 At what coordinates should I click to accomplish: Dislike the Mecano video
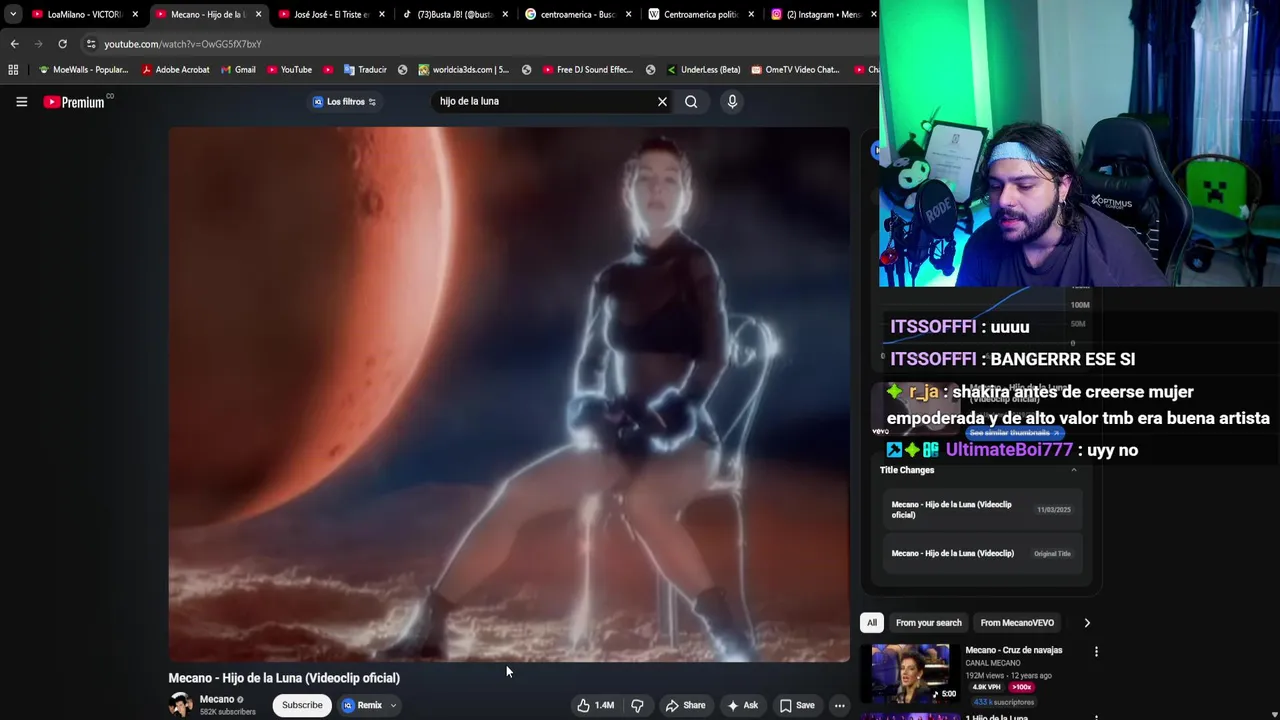[637, 705]
